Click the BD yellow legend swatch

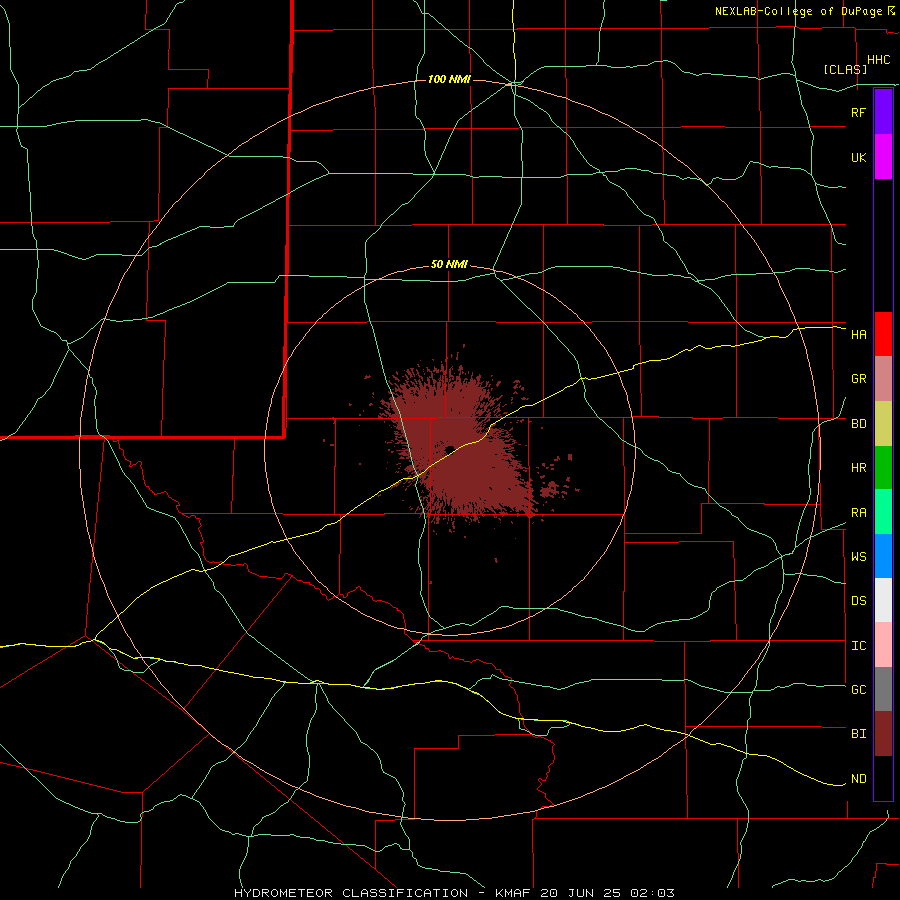pos(883,424)
